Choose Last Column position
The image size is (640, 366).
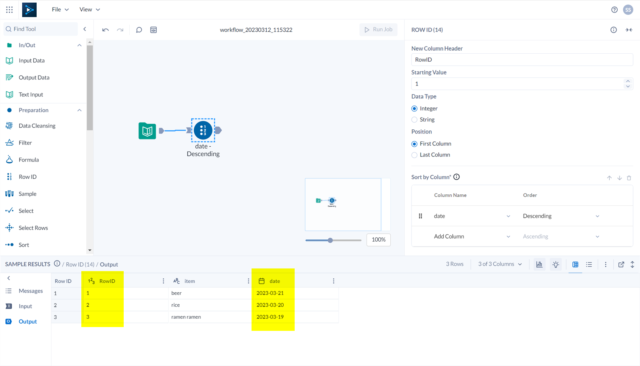click(x=414, y=155)
